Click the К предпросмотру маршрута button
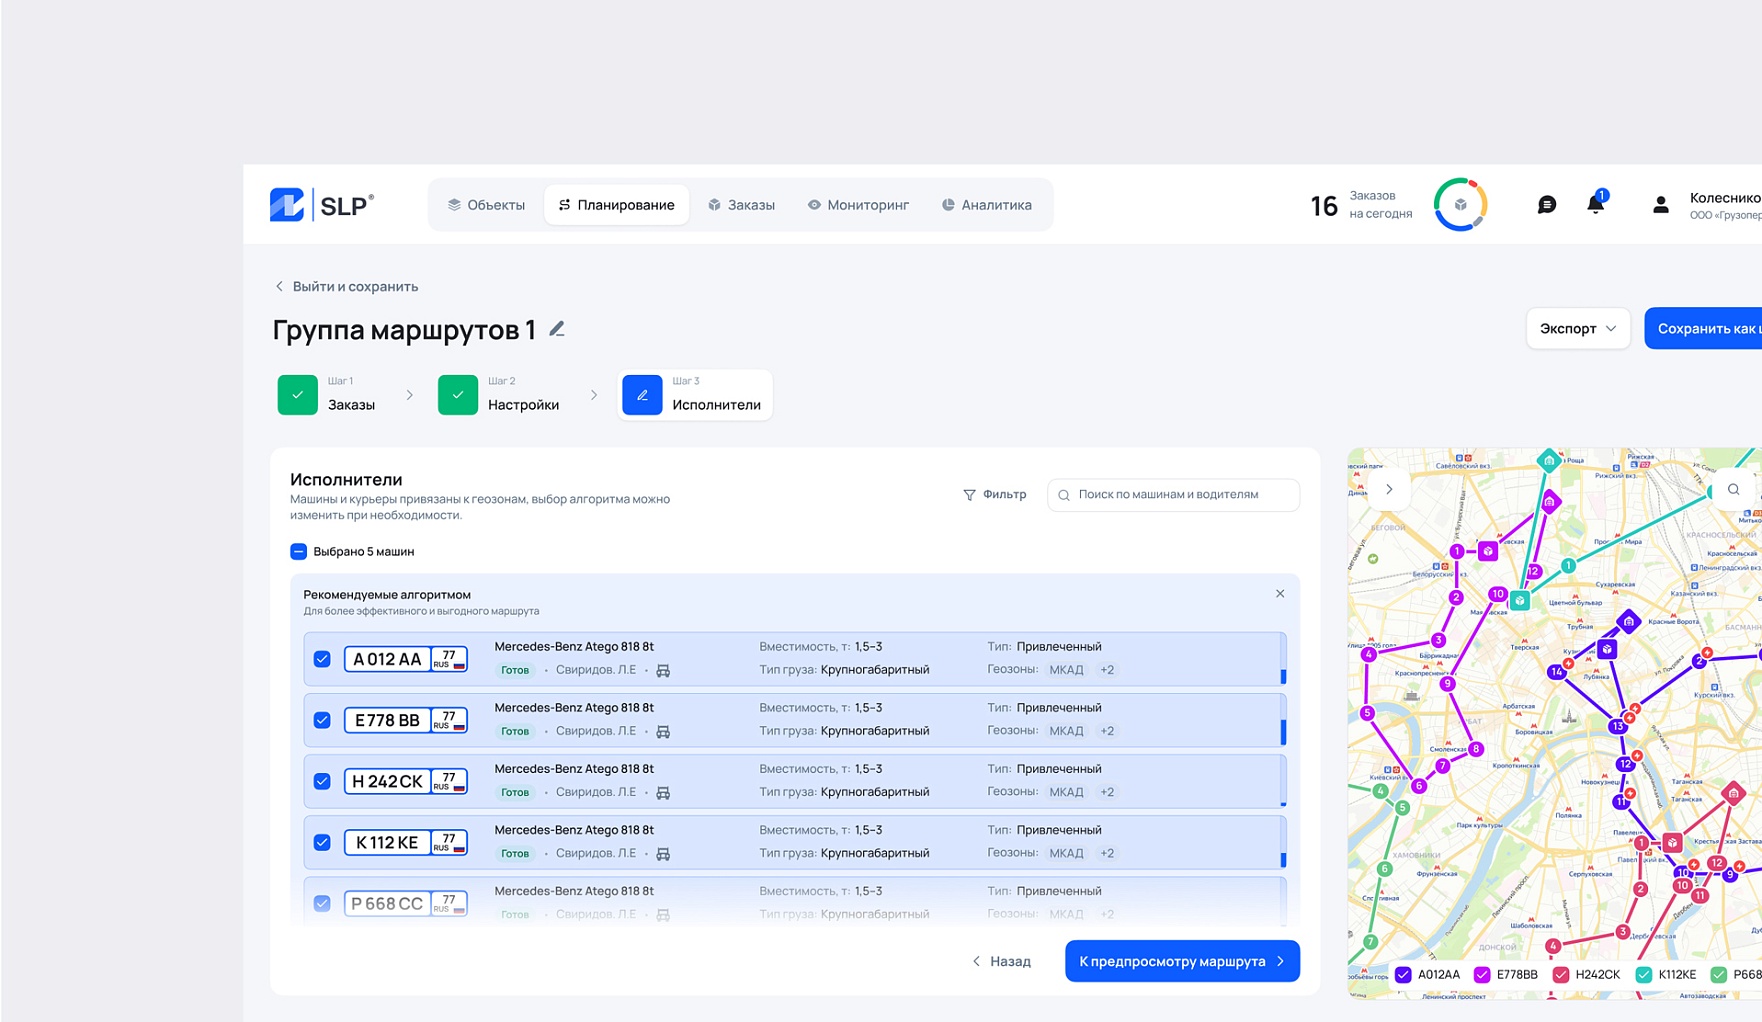Screen dimensions: 1762x1022 tap(1182, 961)
